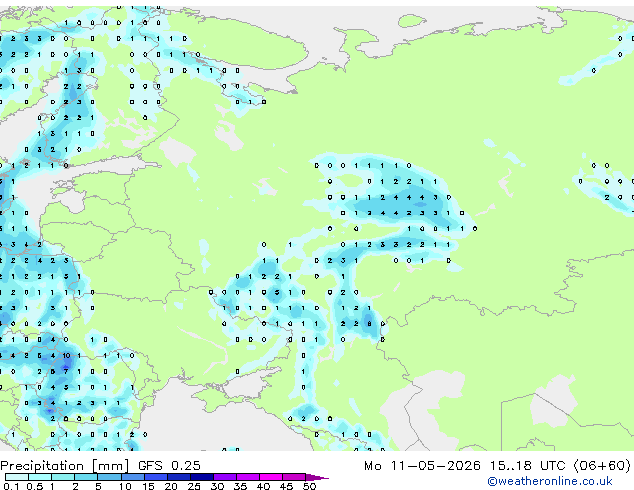The image size is (634, 490).
Task: Select the 15–20 mm legend swatch
Action: pos(156,477)
